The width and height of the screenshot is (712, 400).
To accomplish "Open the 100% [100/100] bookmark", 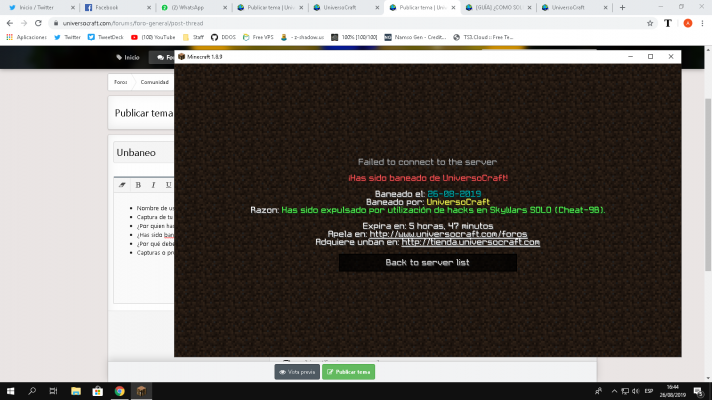I will [x=354, y=37].
